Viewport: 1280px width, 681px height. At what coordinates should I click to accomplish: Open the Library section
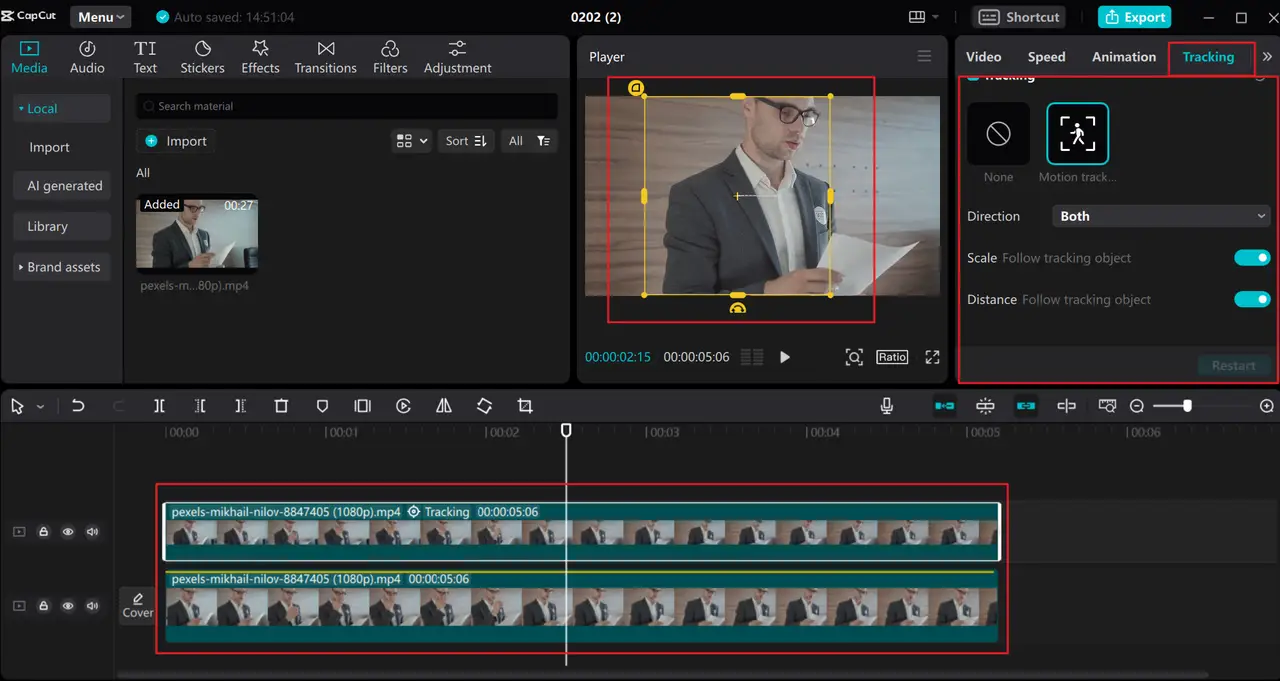[62, 226]
